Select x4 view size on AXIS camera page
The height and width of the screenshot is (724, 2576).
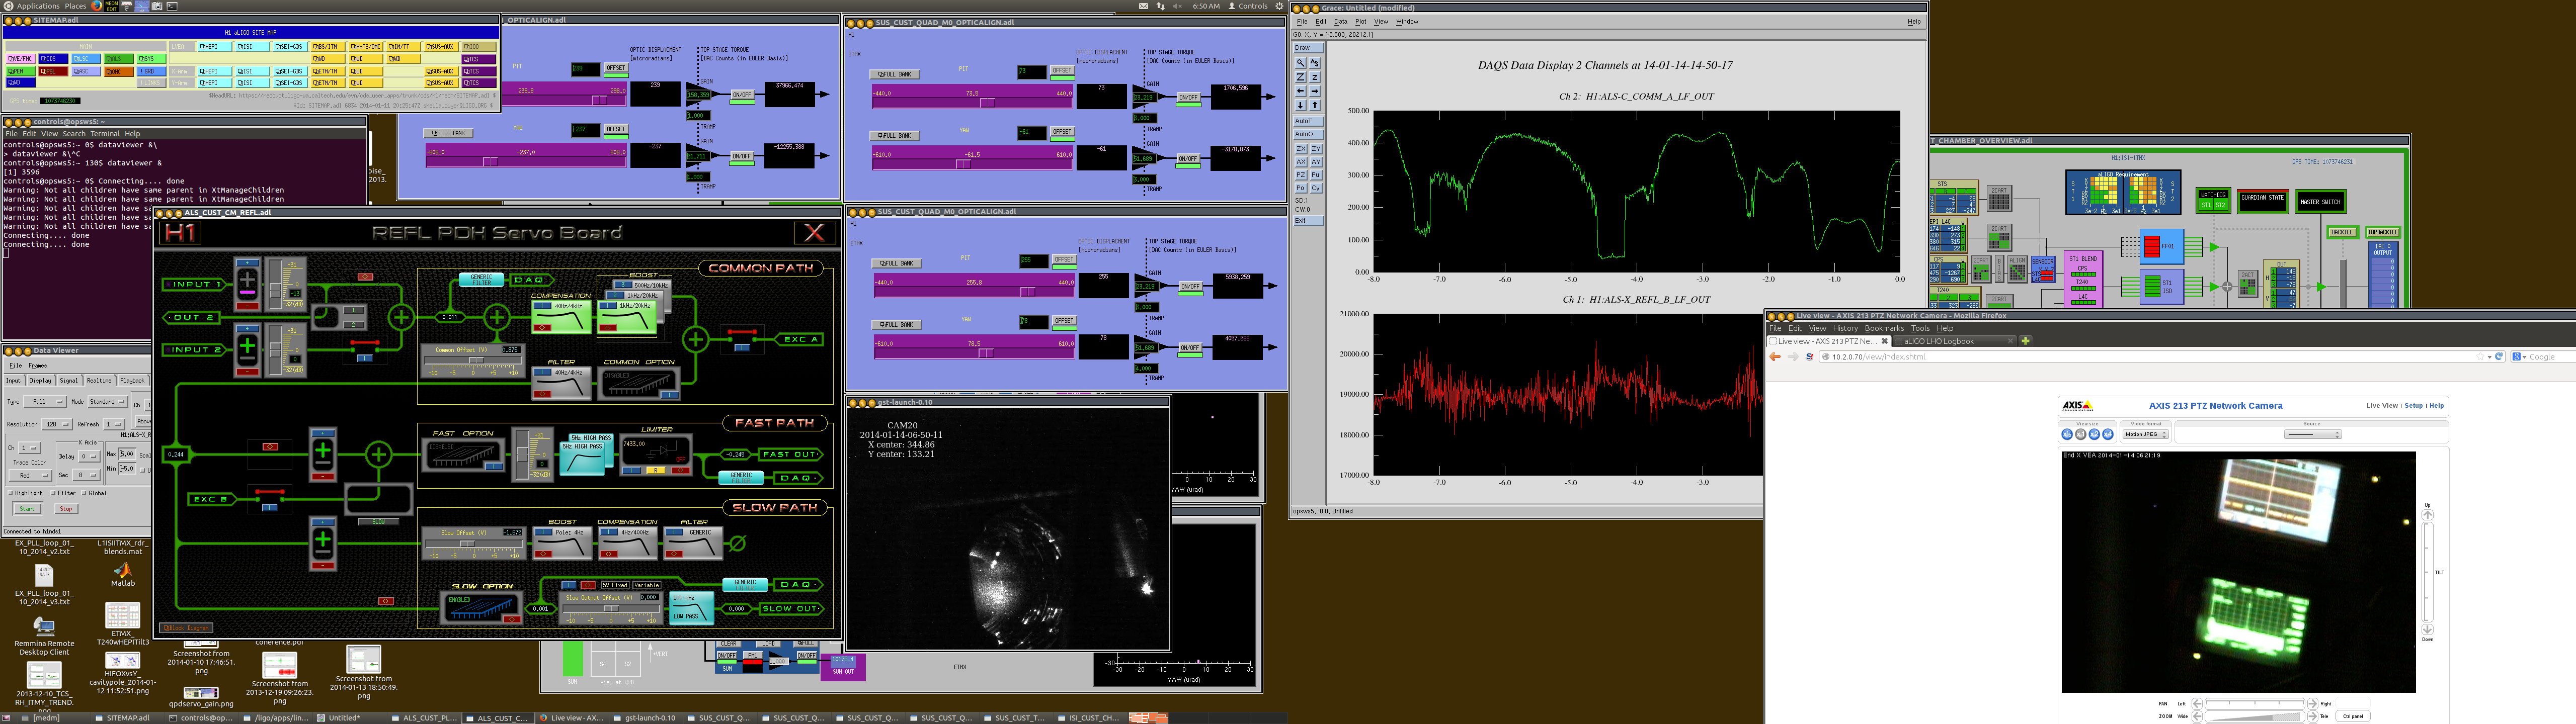2108,434
